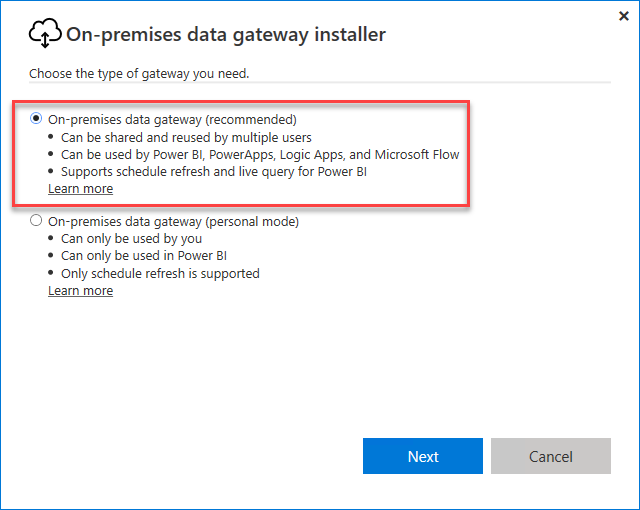The image size is (640, 510).
Task: Open Learn more link under recommended gateway
Action: tap(80, 189)
